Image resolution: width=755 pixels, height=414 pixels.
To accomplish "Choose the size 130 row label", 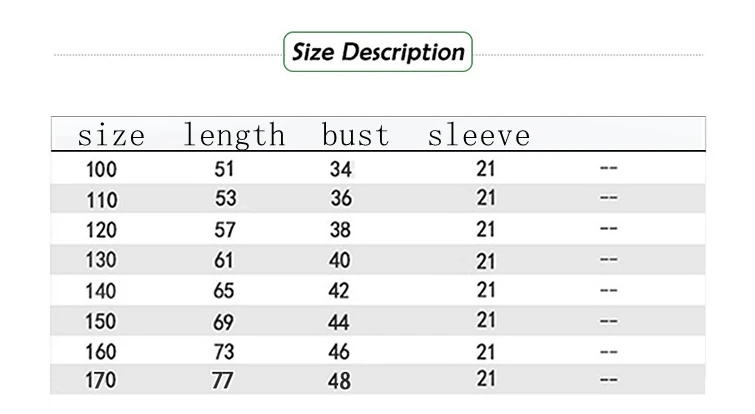I will coord(101,260).
